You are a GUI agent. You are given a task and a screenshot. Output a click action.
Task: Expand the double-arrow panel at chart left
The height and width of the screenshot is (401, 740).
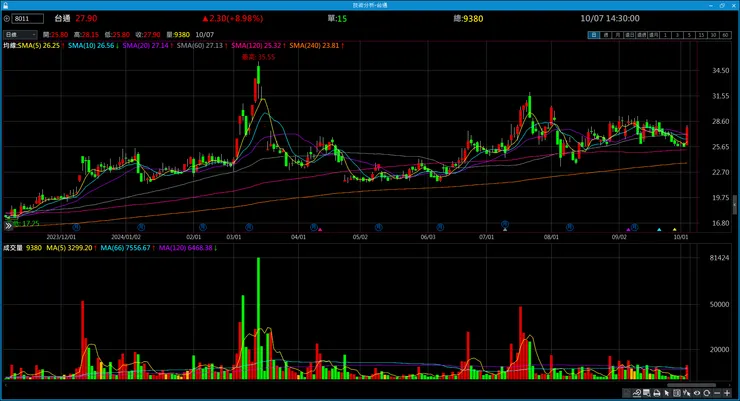[8, 226]
